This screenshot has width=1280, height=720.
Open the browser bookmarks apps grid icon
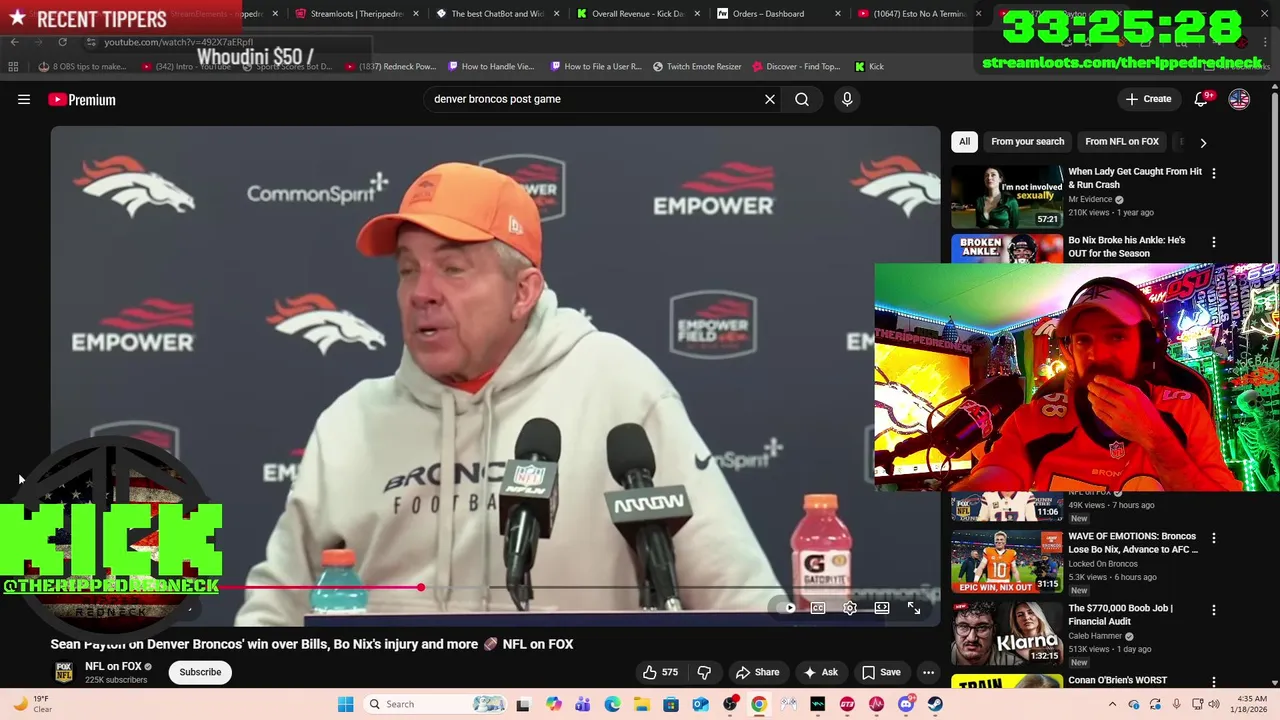[x=13, y=67]
